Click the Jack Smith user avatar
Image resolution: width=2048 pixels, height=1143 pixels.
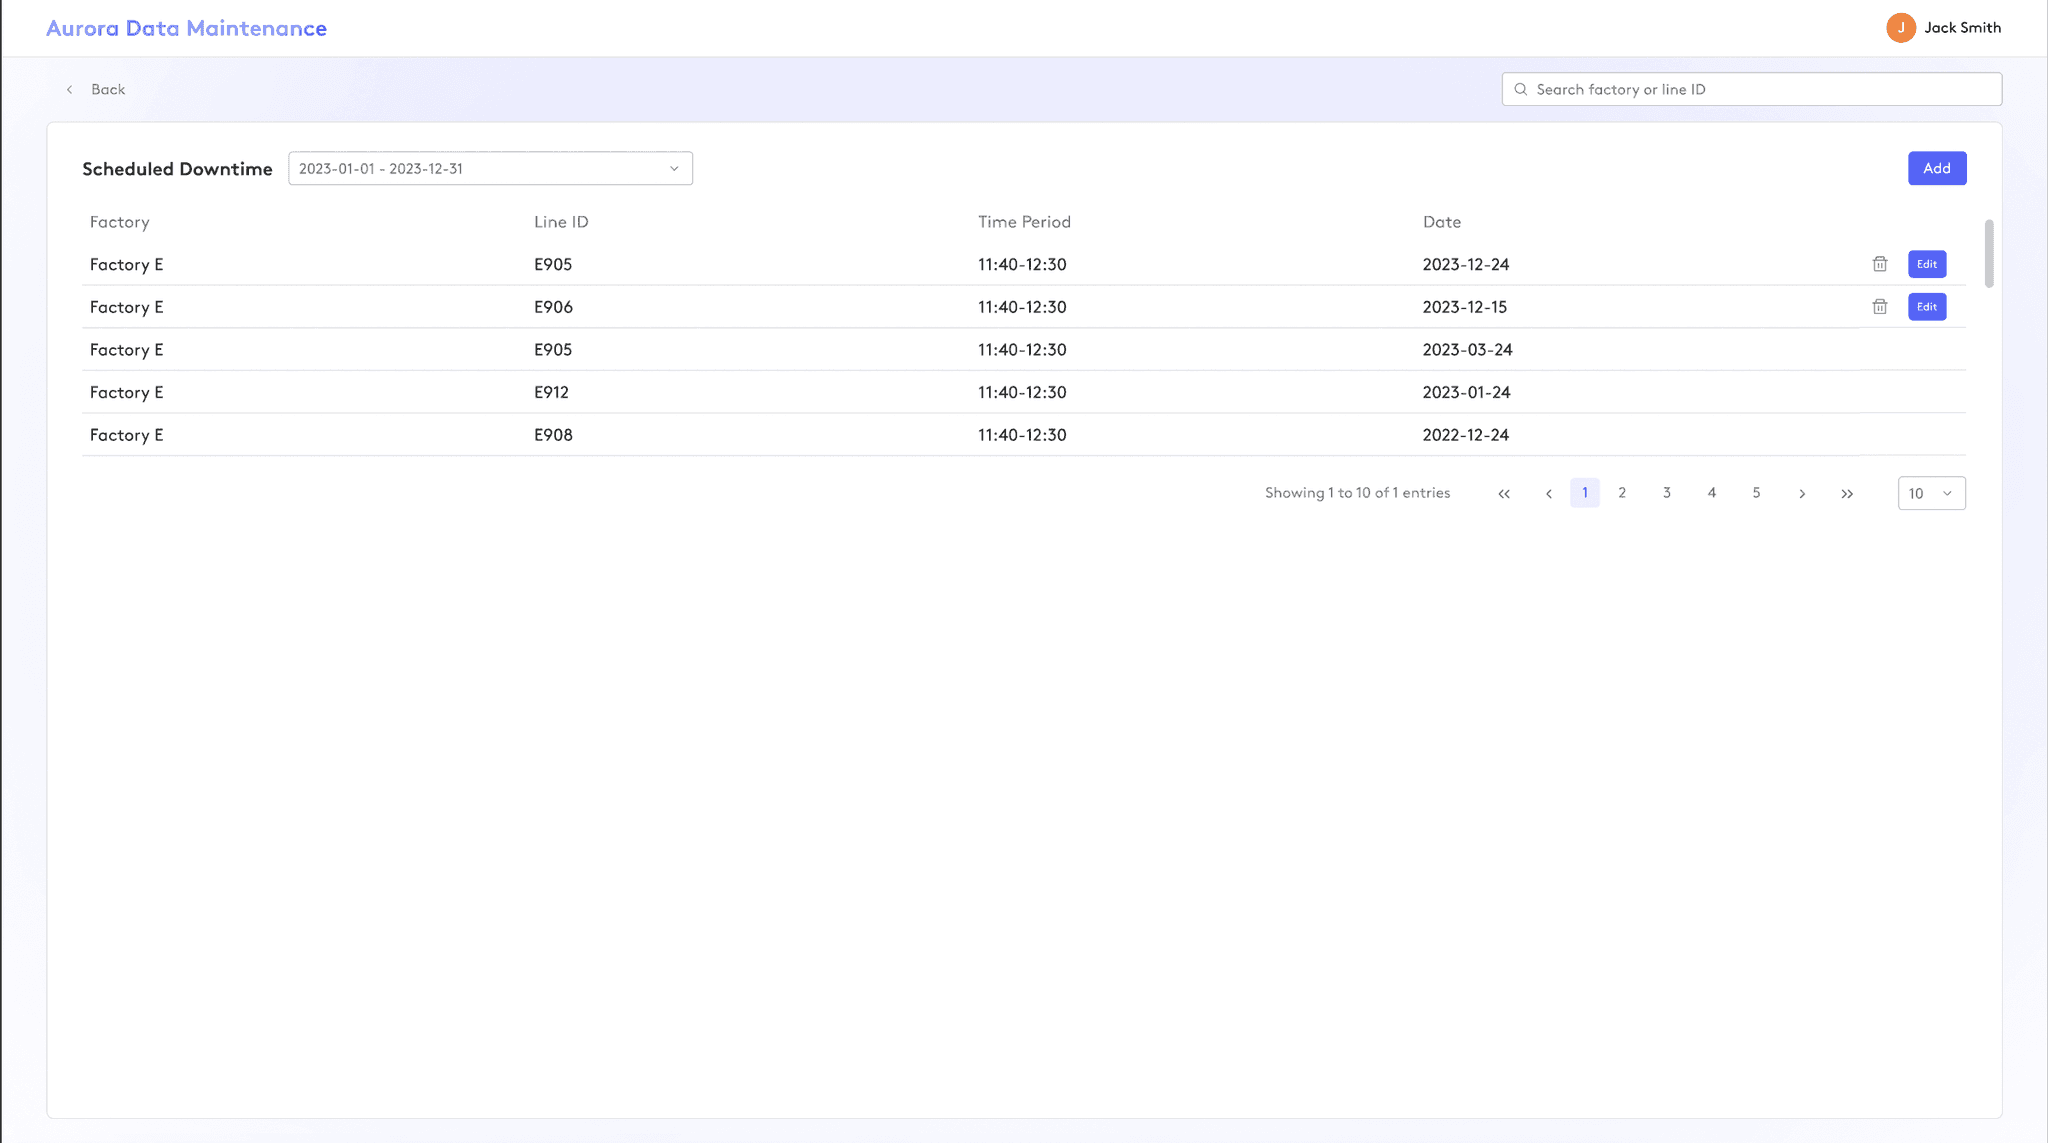[x=1900, y=28]
